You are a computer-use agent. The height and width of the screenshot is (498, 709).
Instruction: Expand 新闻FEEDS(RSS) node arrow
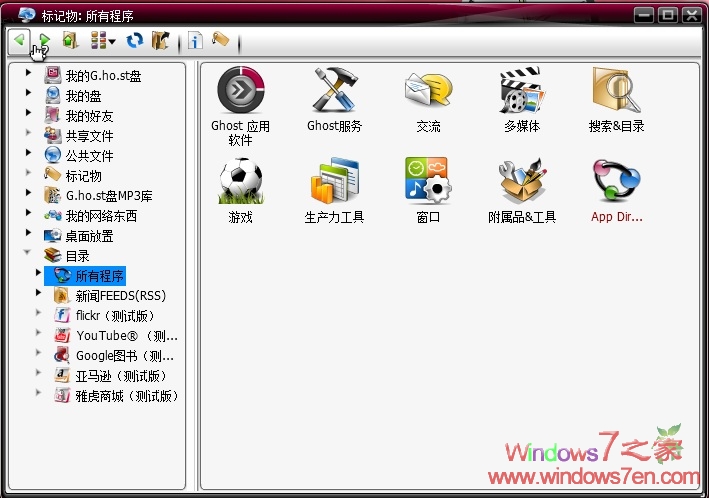[38, 292]
